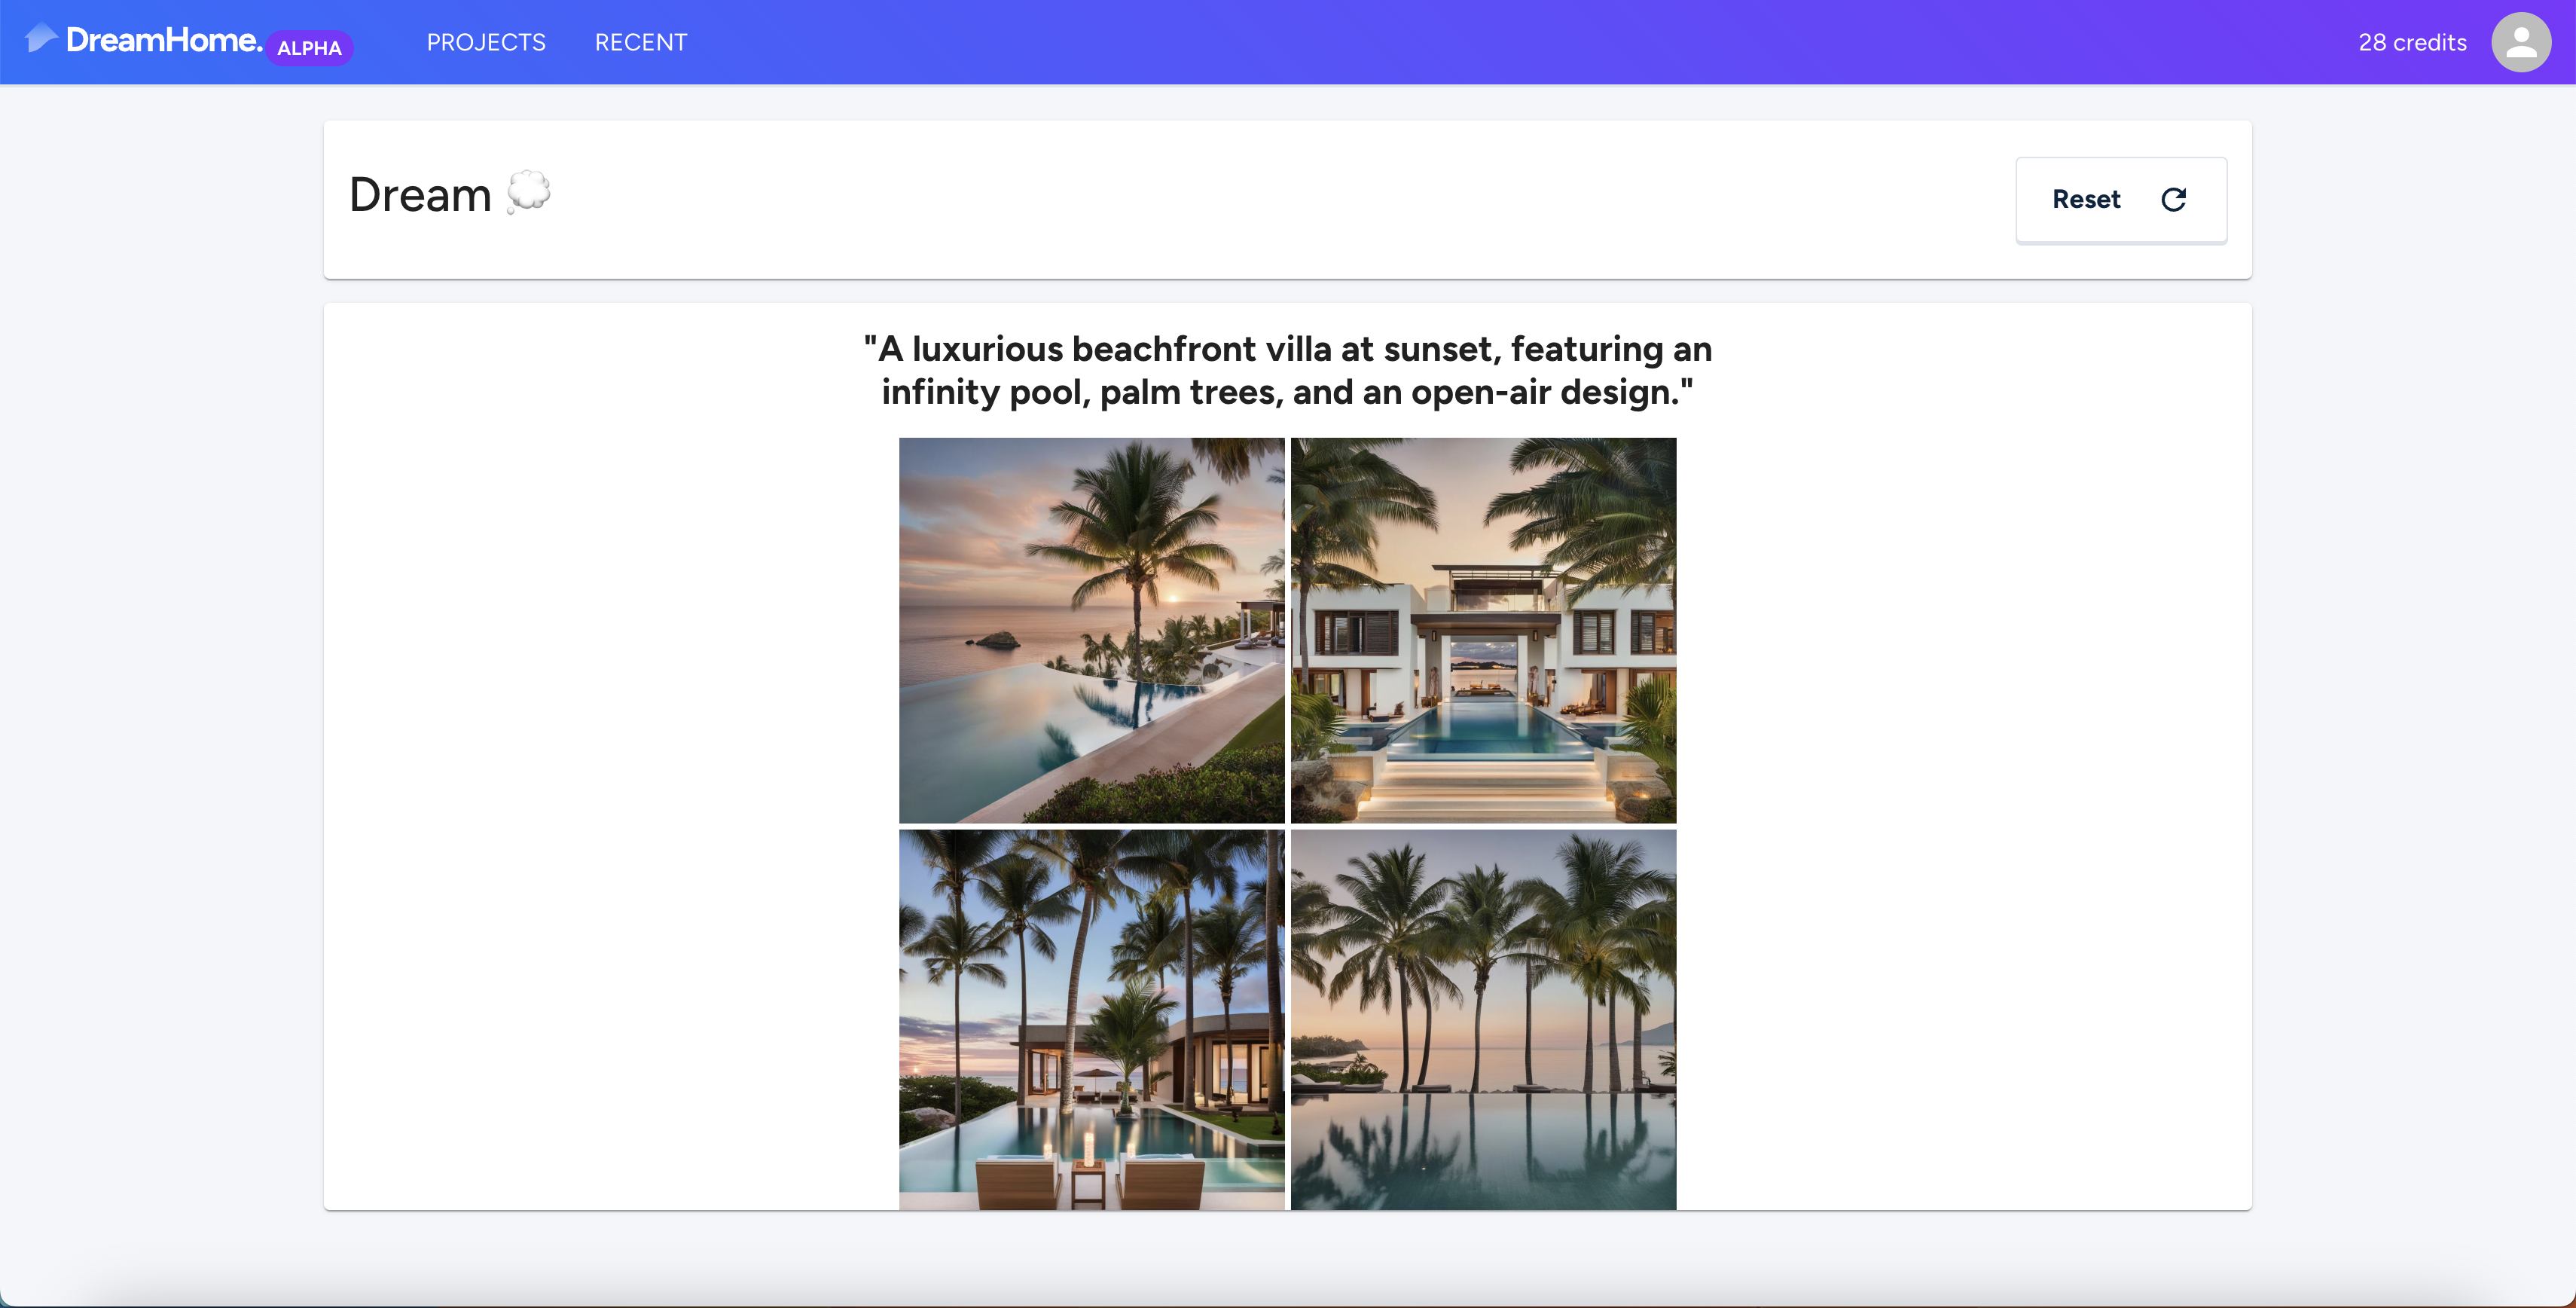
Task: Open the top-left infinity pool sunset image
Action: pyautogui.click(x=1091, y=630)
